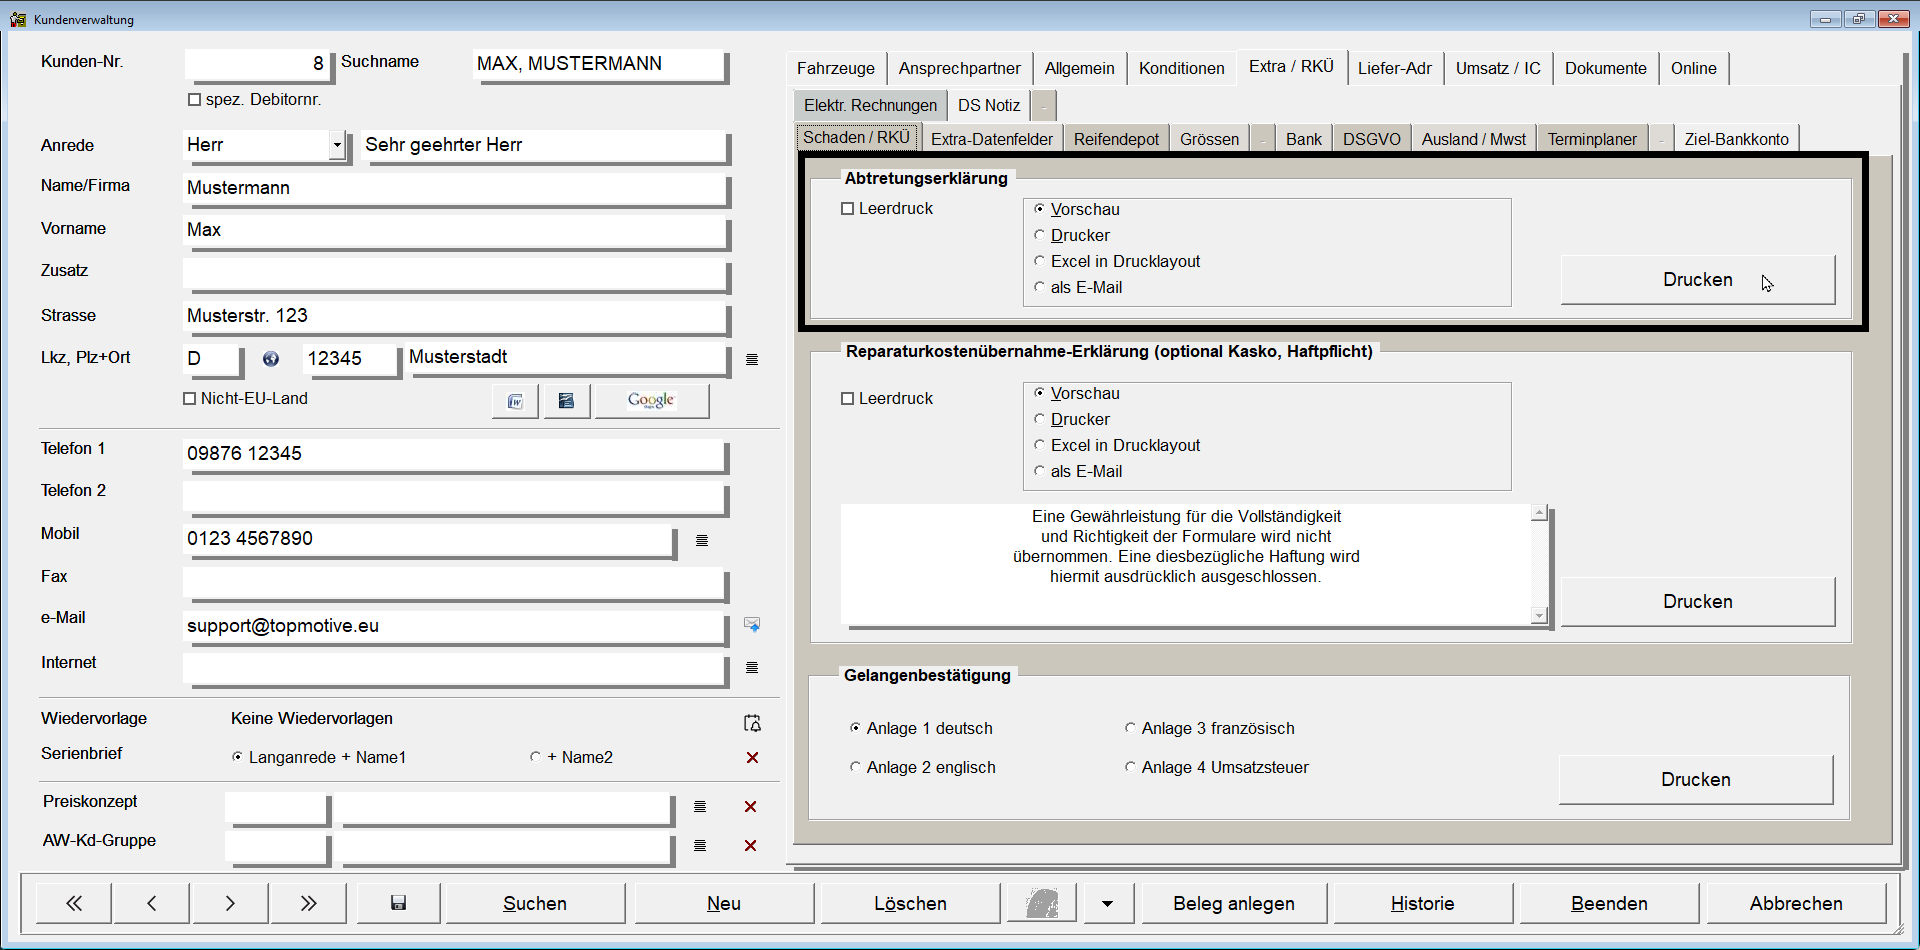This screenshot has width=1920, height=950.
Task: Click the globe icon next to country code
Action: pyautogui.click(x=271, y=359)
